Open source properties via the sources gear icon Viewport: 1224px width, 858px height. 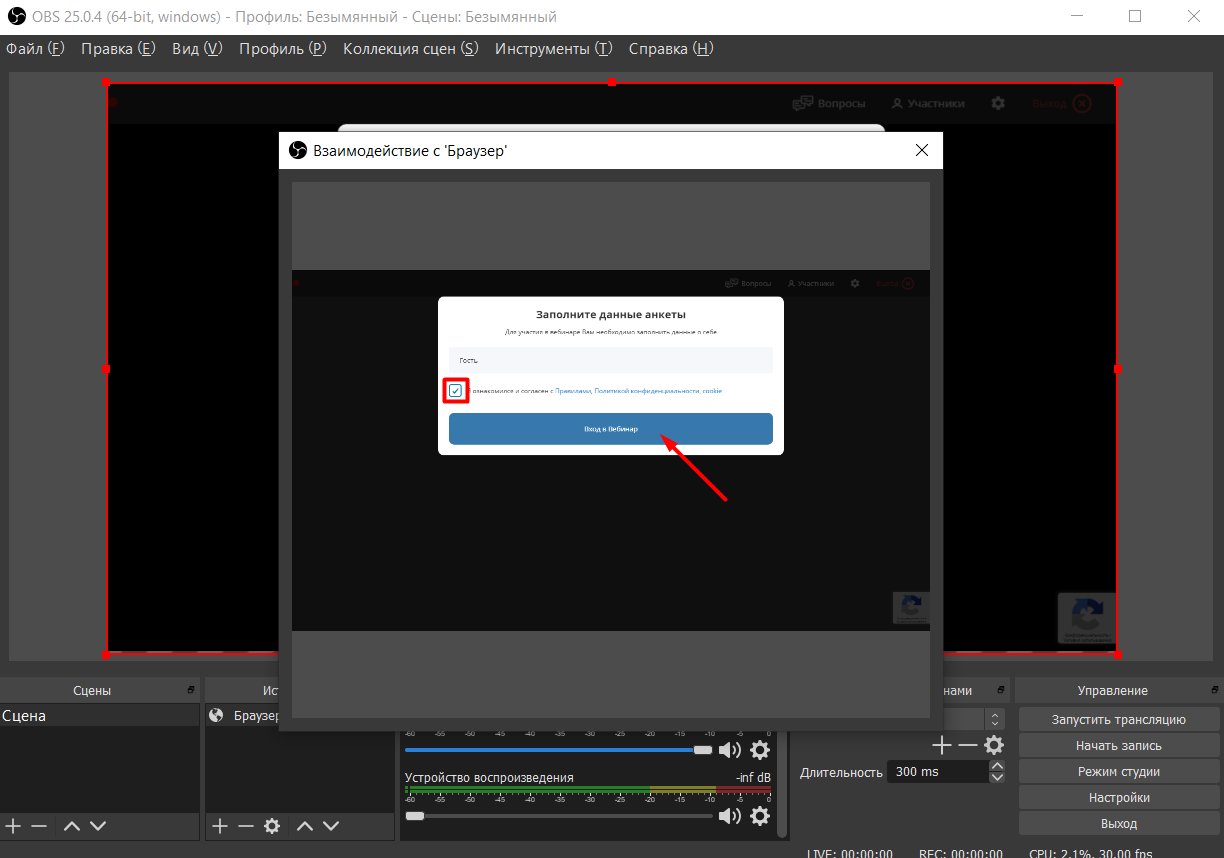click(272, 826)
